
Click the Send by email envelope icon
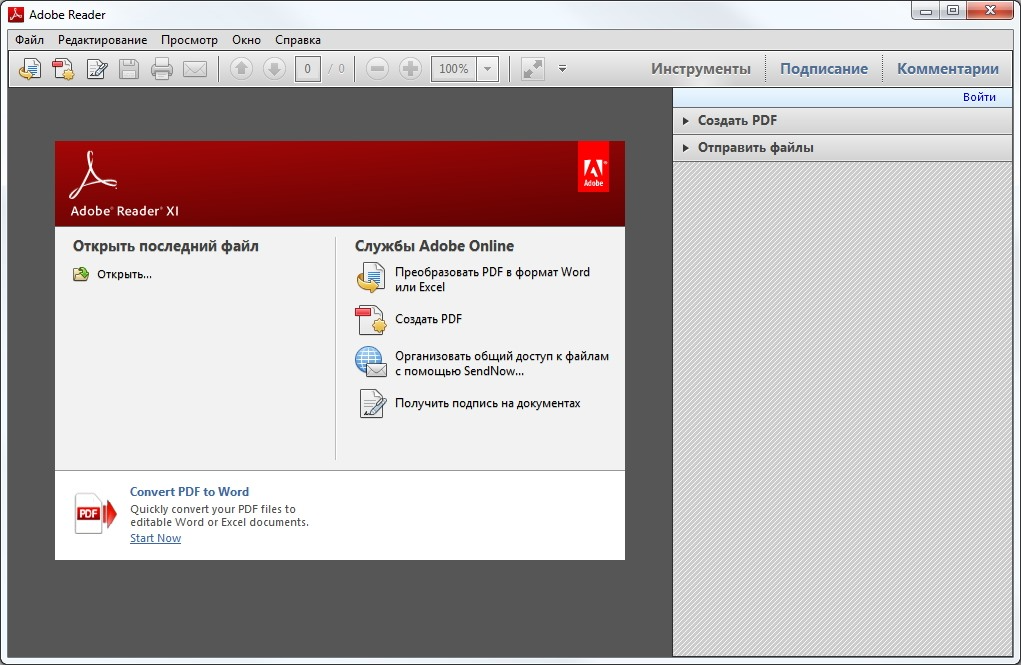coord(195,69)
